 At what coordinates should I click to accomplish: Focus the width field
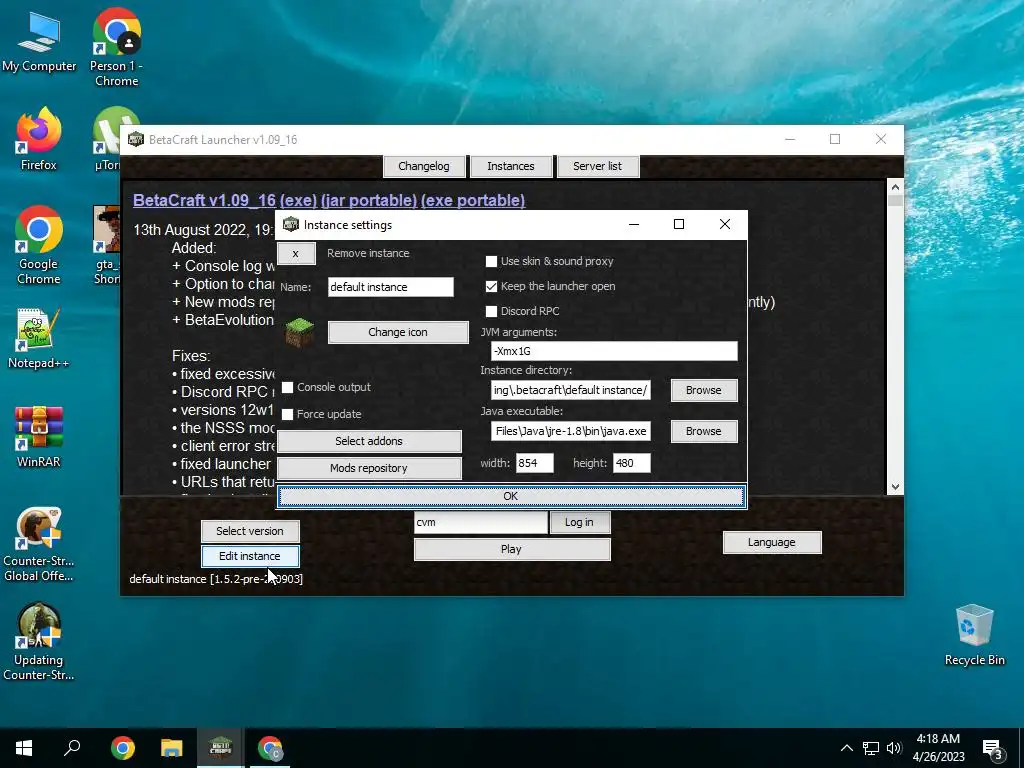point(534,463)
